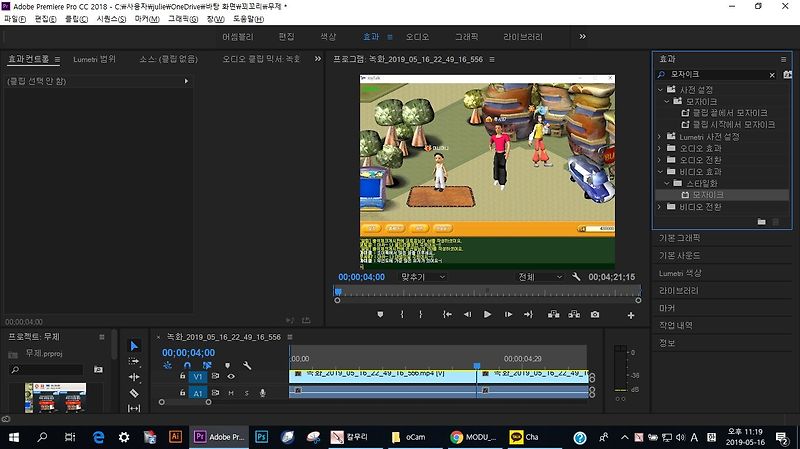Open Photoshop from the taskbar
The height and width of the screenshot is (449, 800).
tap(261, 437)
